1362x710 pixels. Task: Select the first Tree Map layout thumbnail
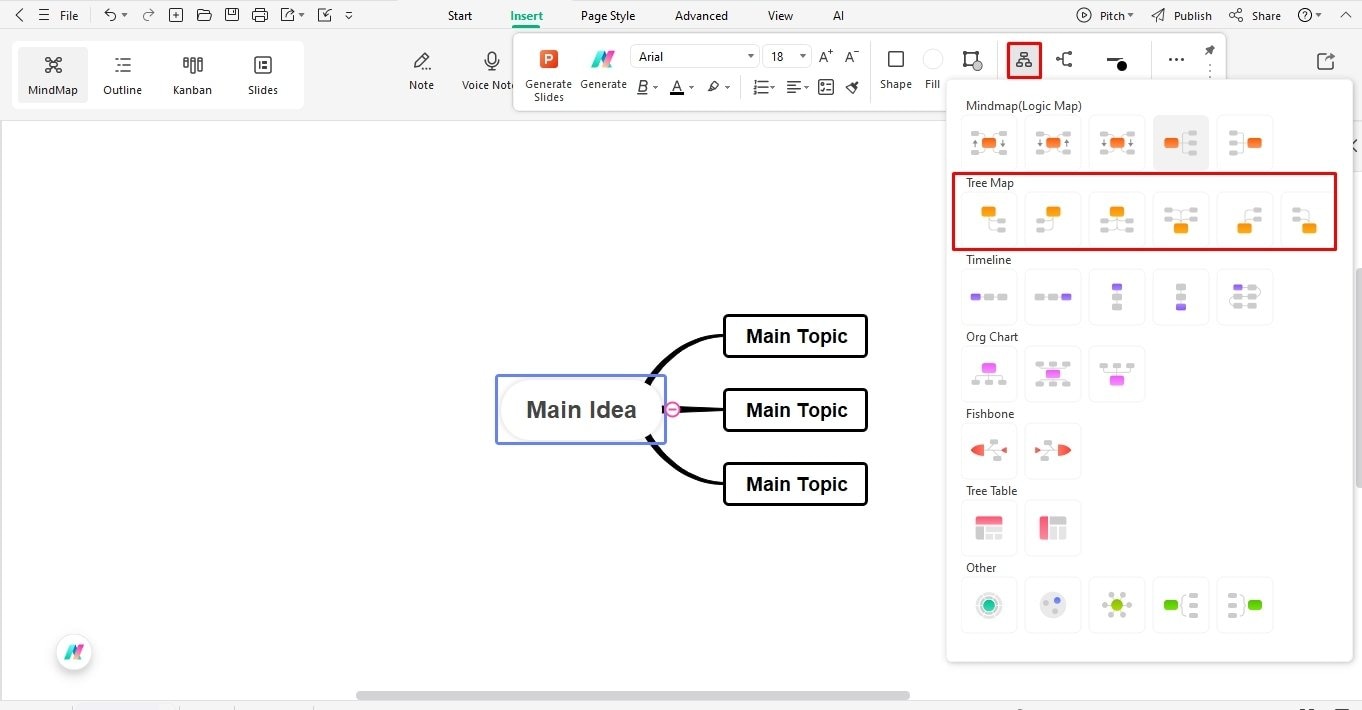tap(988, 219)
